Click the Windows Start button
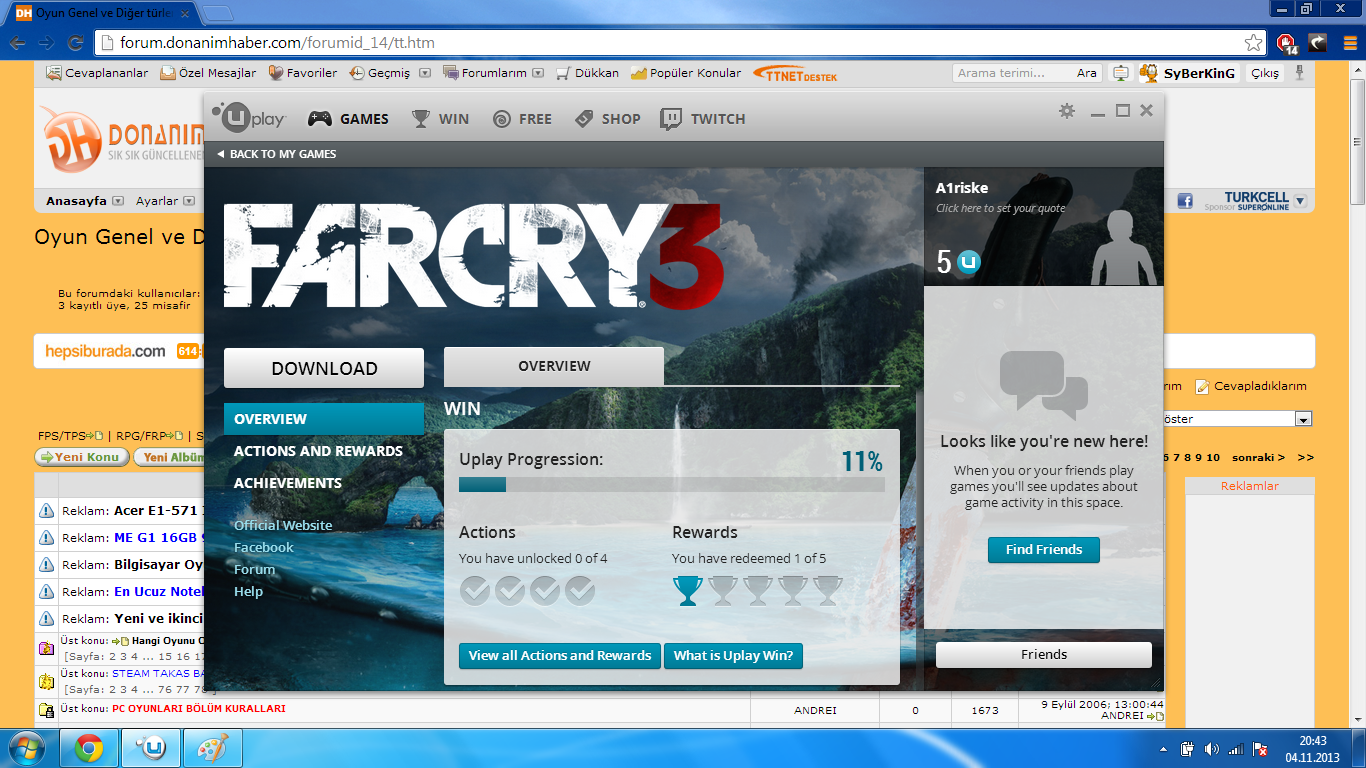The height and width of the screenshot is (768, 1366). 27,748
